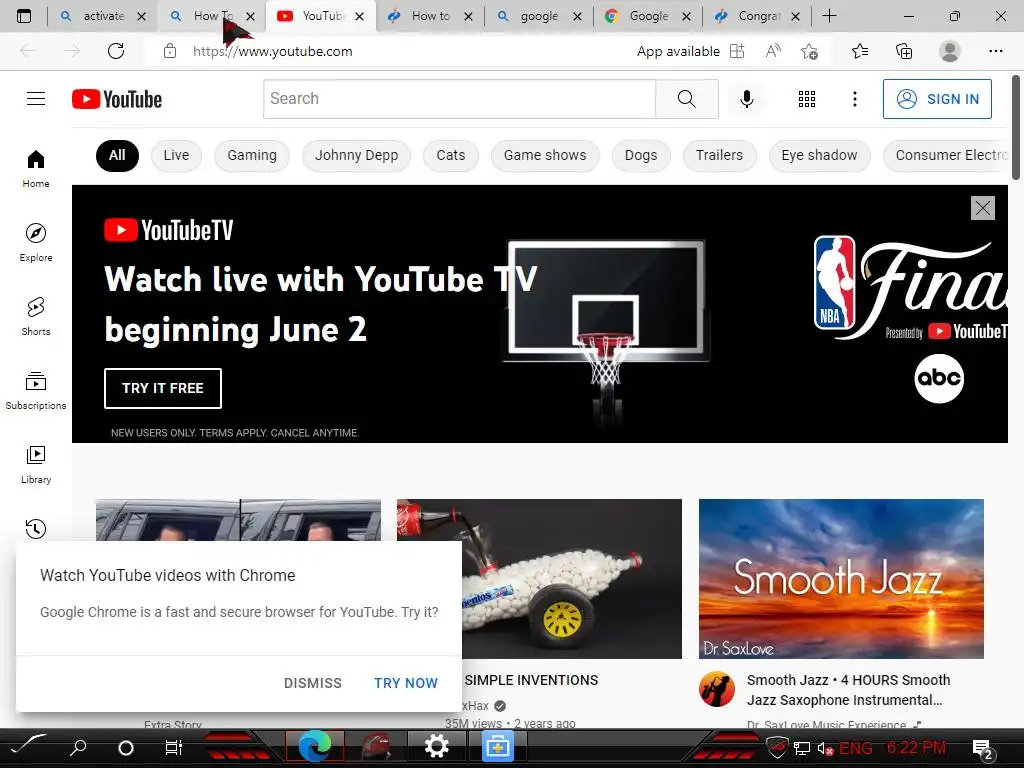Select the 'Dogs' filter chip
This screenshot has width=1024, height=768.
641,155
